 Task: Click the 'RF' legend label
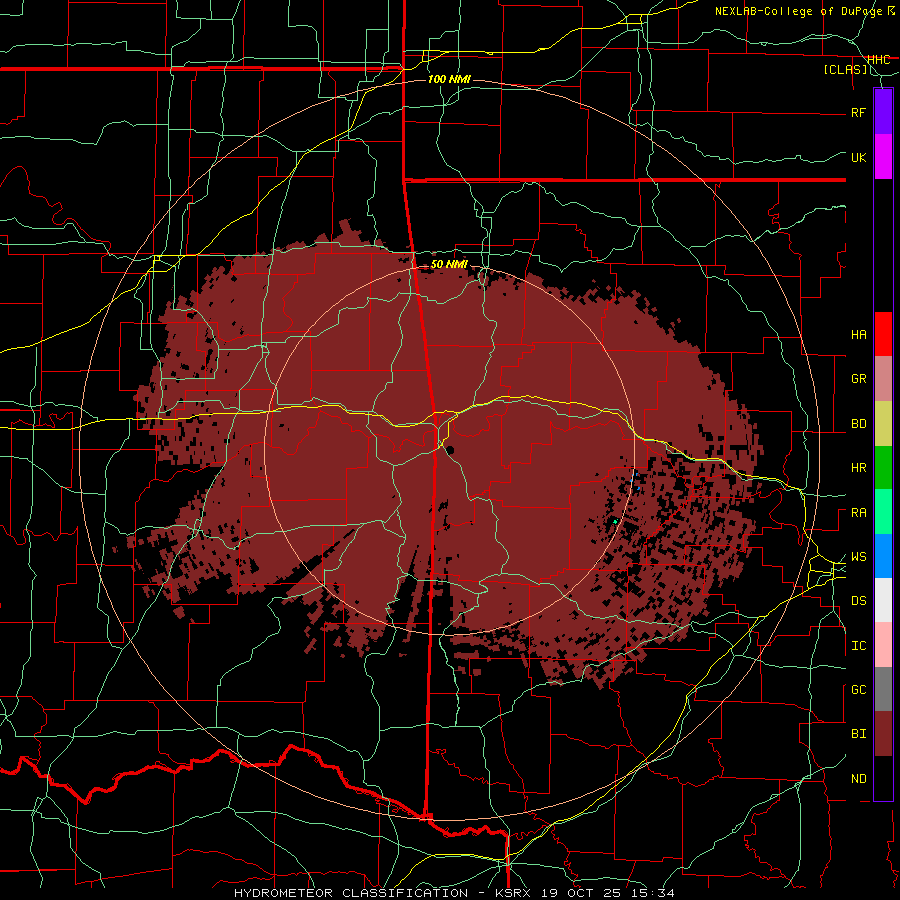pos(858,113)
